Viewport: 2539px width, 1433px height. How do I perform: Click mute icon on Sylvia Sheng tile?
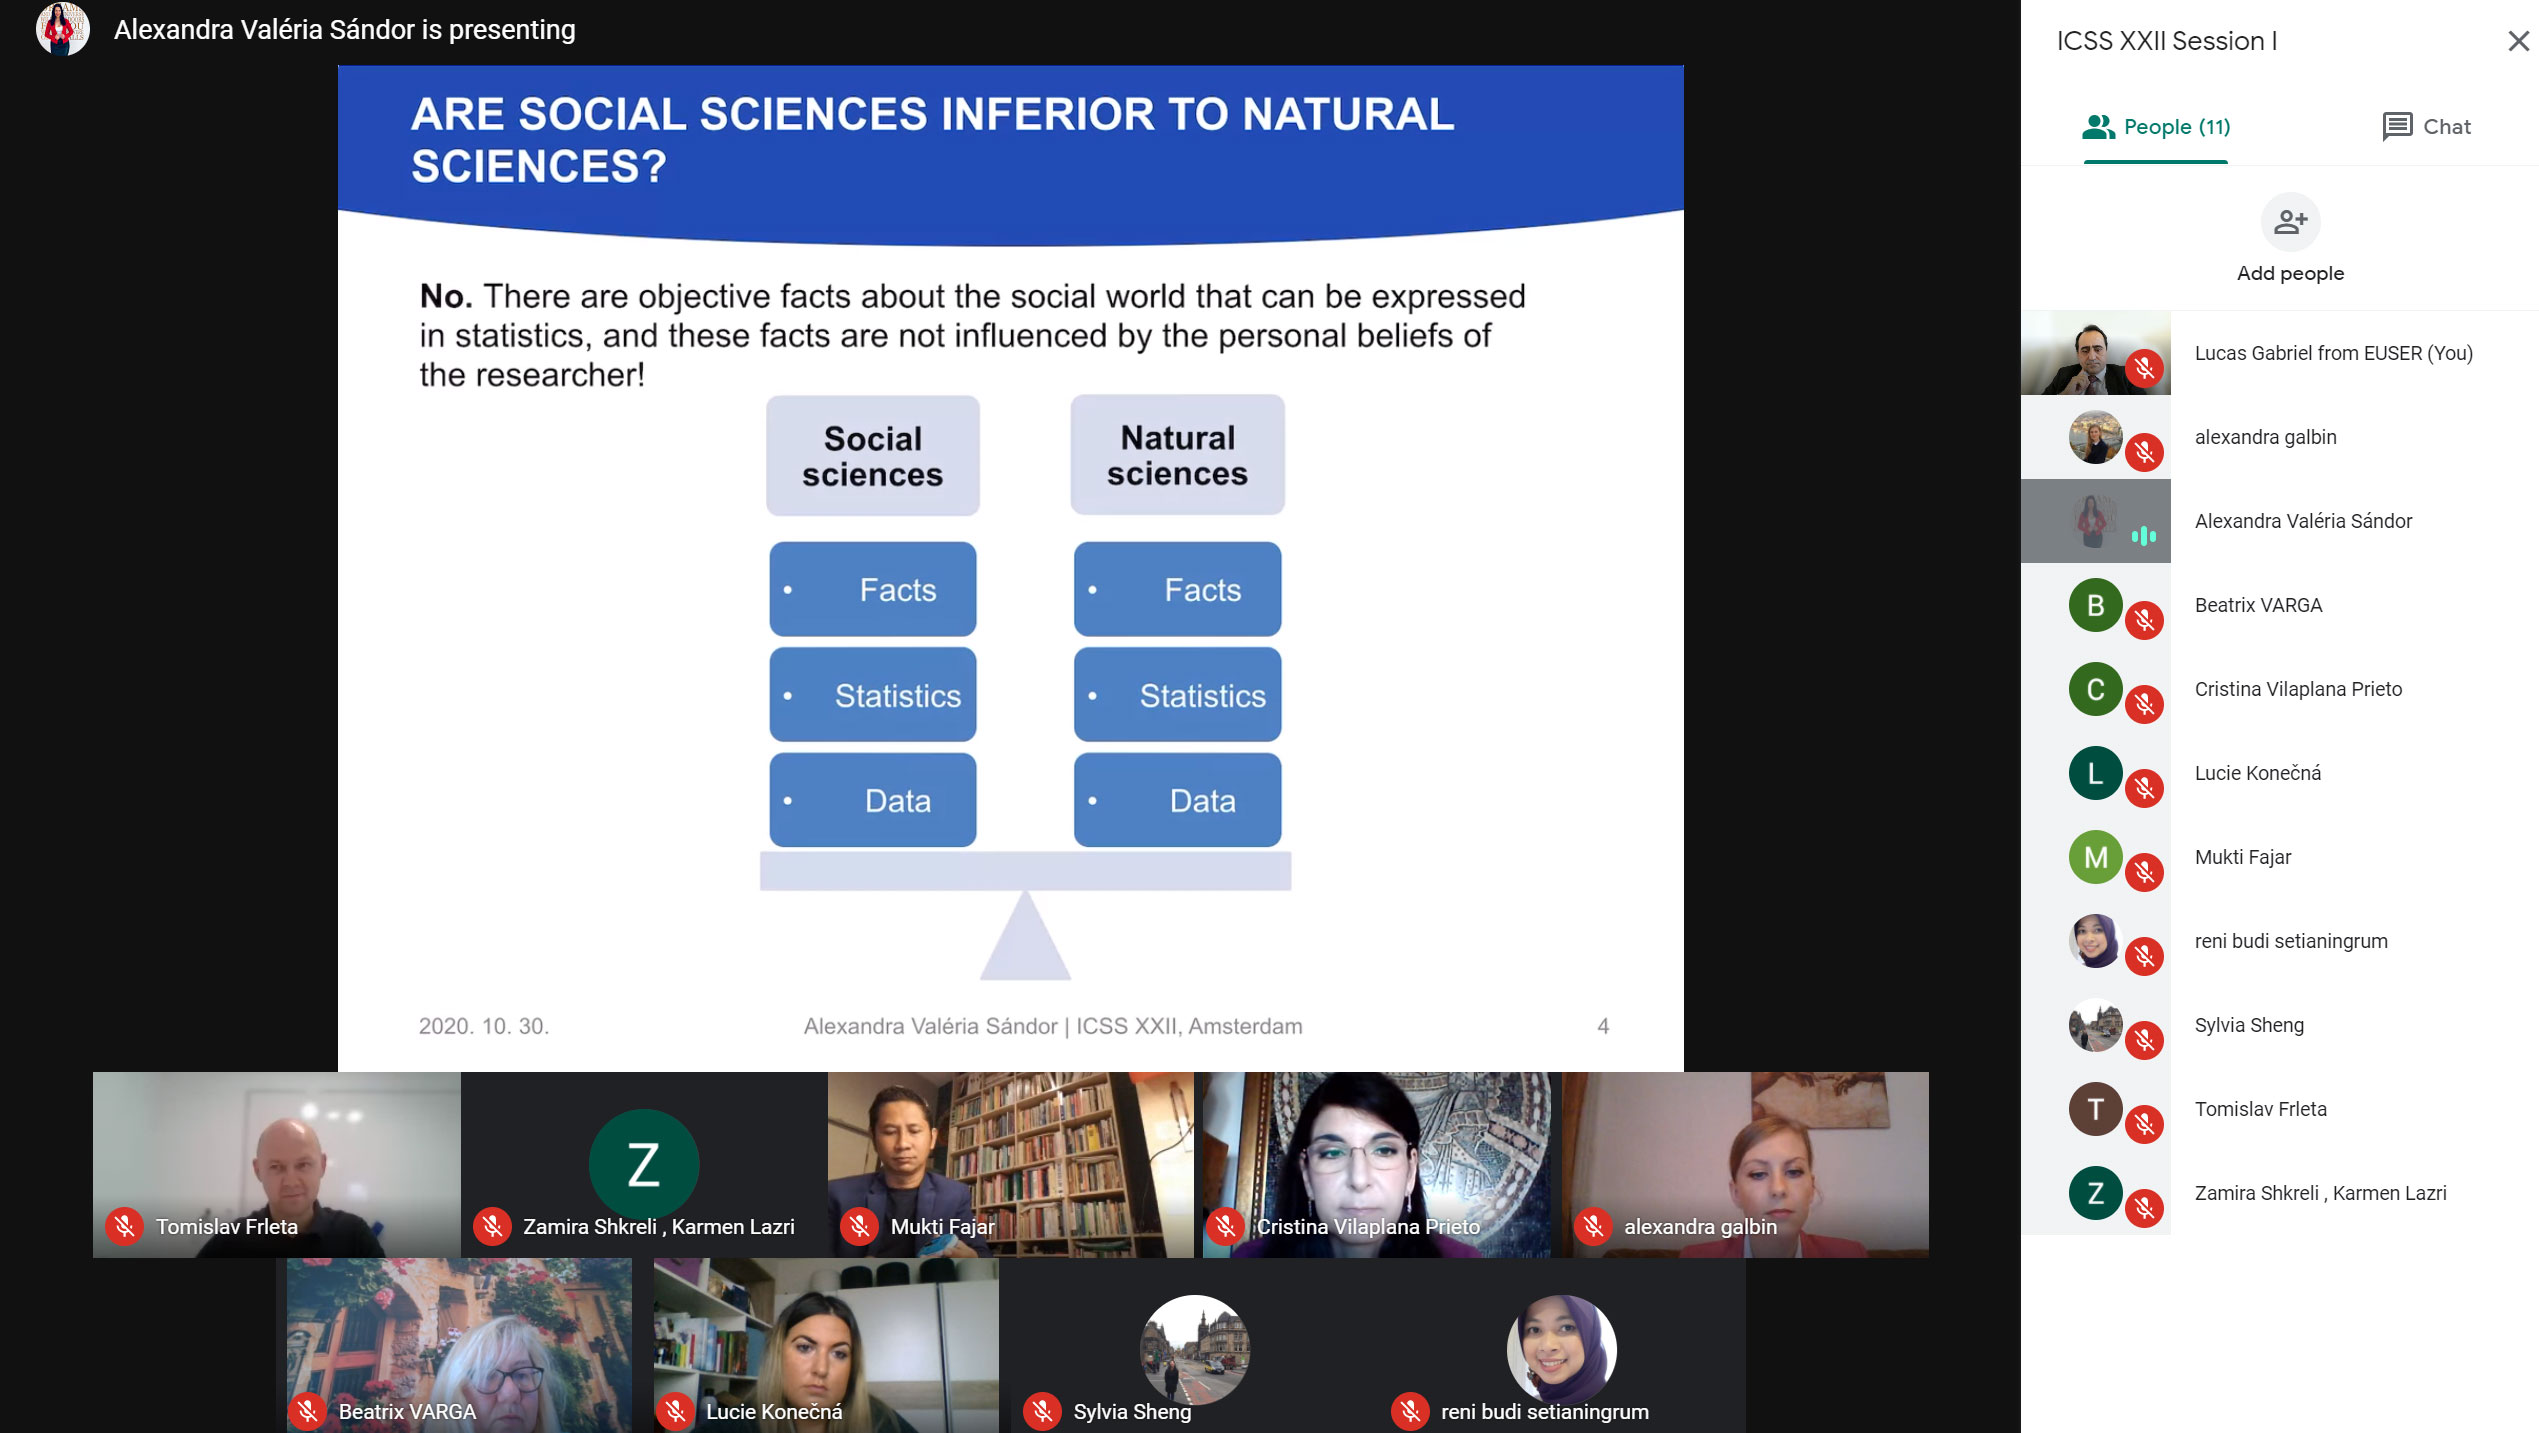1042,1411
